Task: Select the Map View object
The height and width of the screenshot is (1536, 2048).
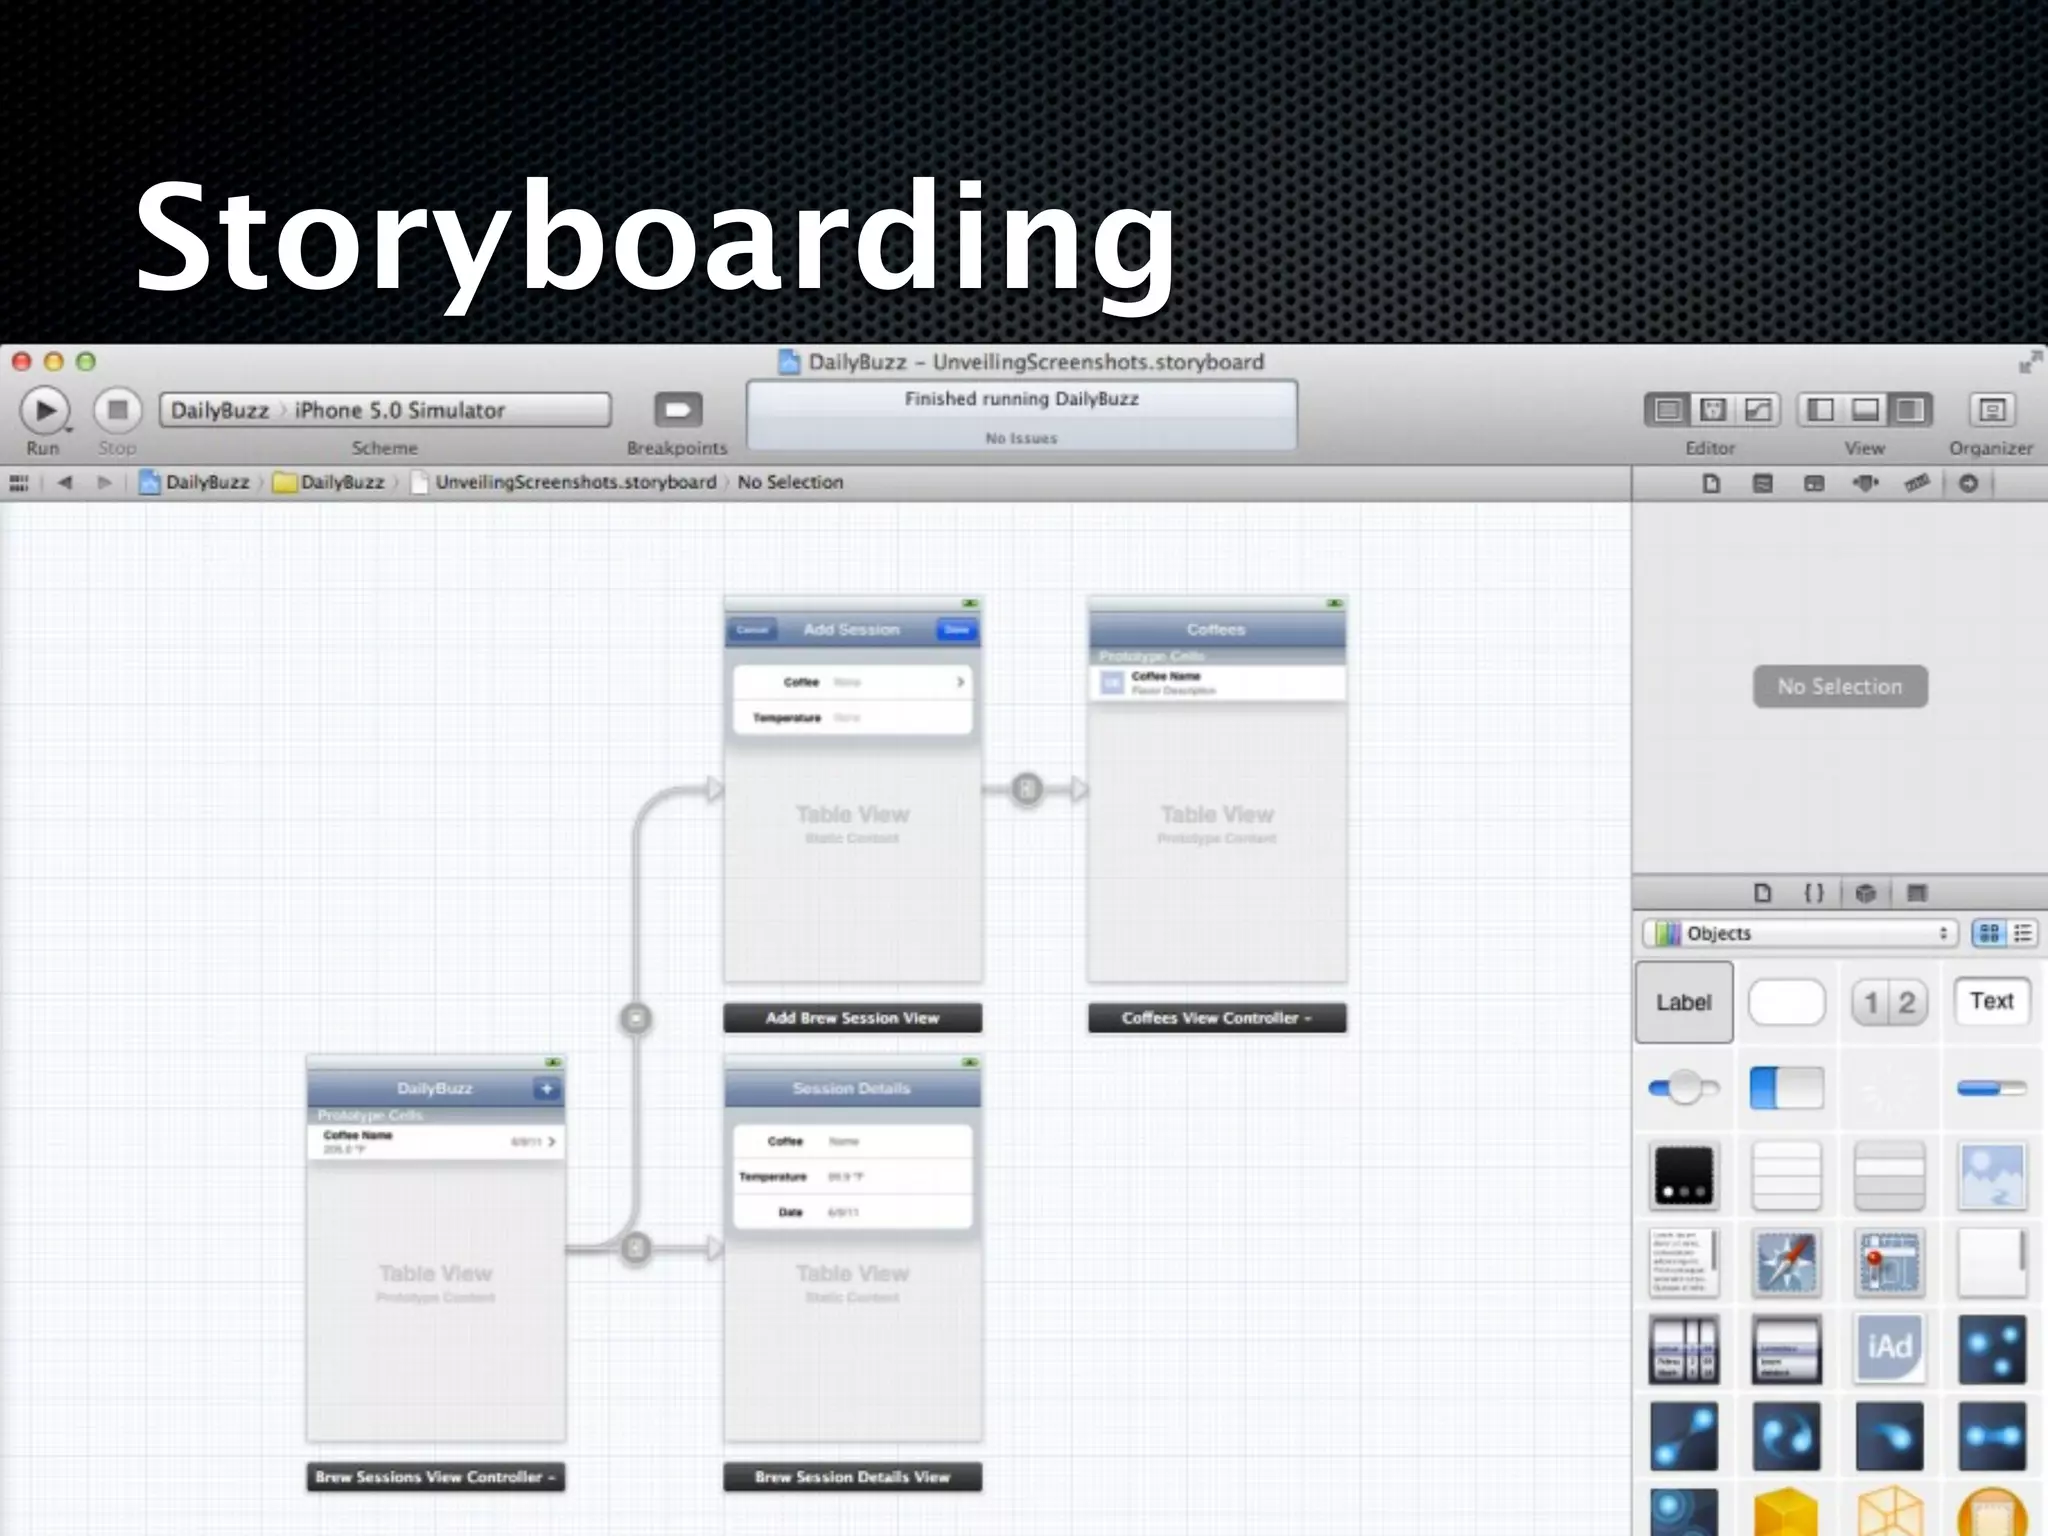Action: coord(1889,1262)
